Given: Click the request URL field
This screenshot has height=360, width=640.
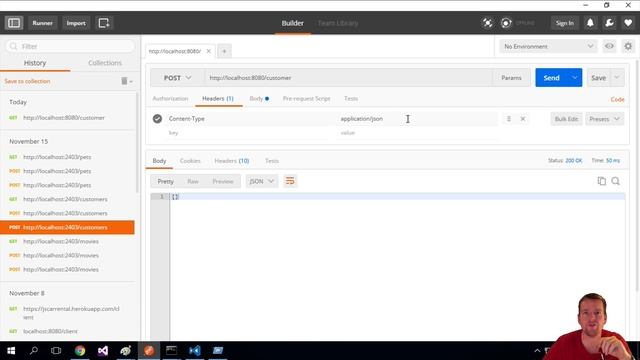Looking at the screenshot, I should pyautogui.click(x=348, y=78).
